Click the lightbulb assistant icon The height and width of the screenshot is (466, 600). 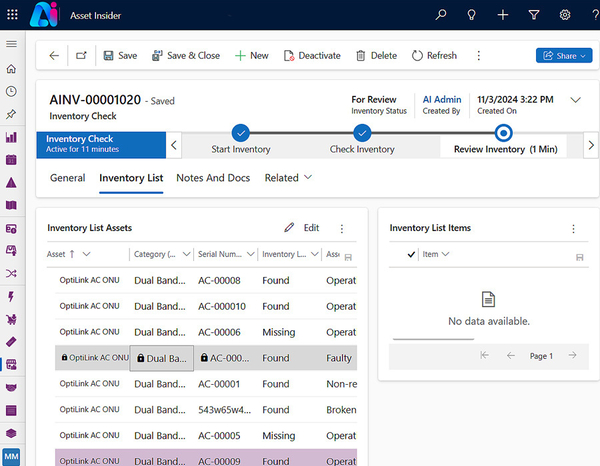point(471,15)
